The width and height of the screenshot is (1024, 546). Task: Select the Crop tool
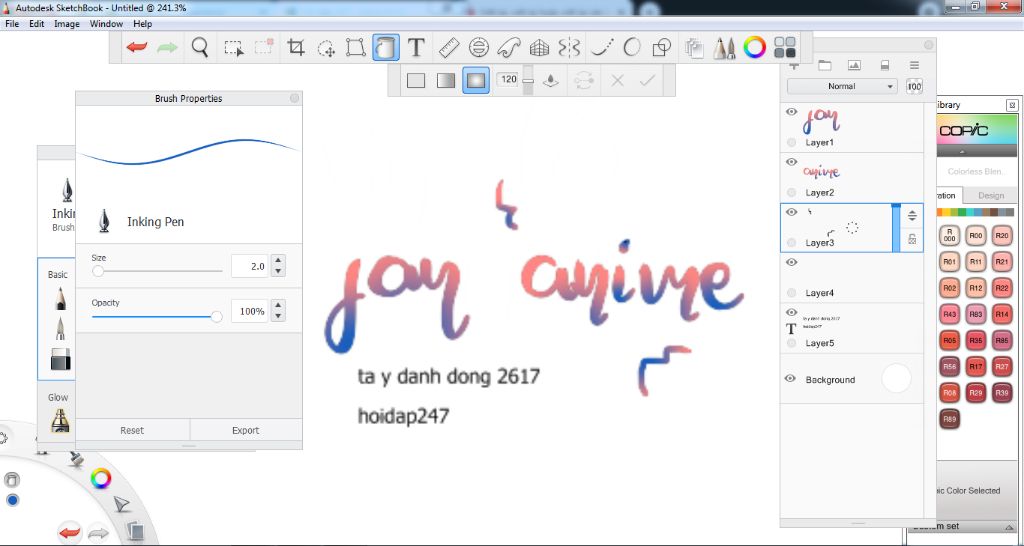296,48
